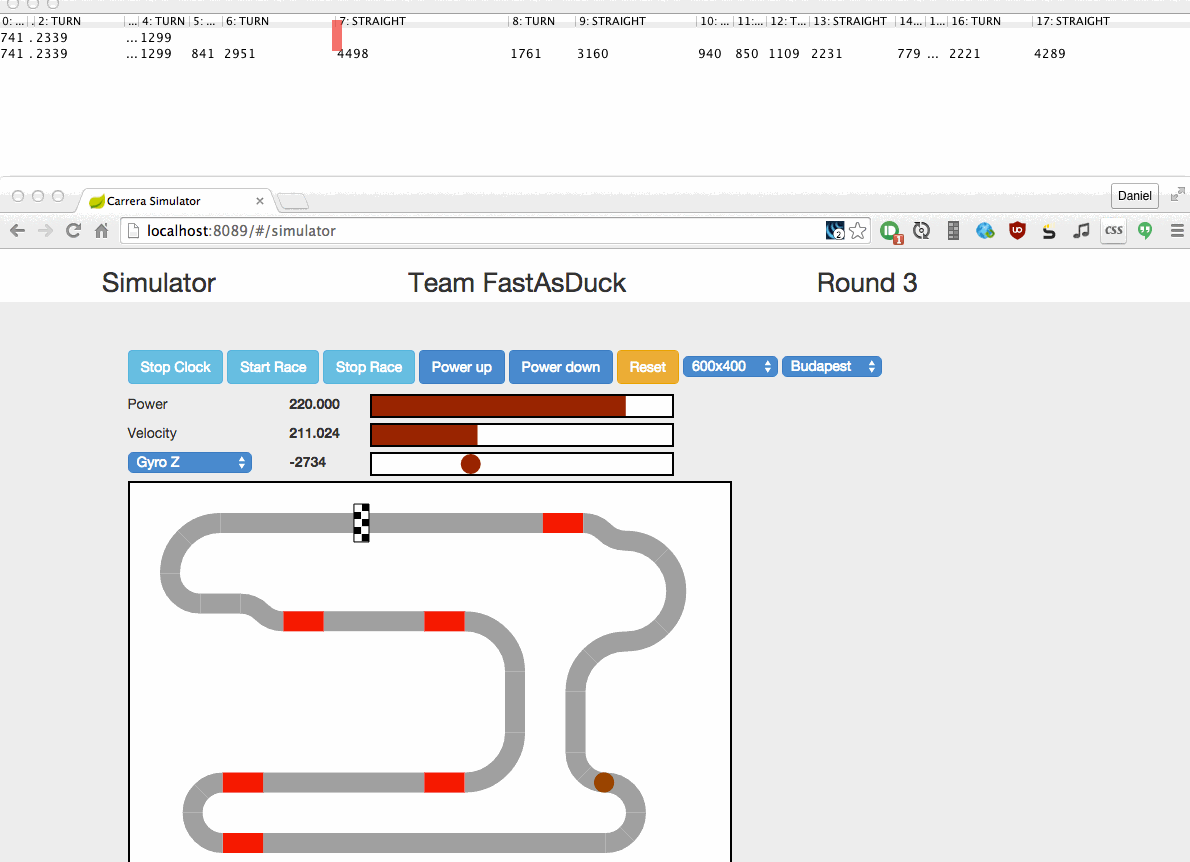Click the Gyro Z indicator dot
The width and height of the screenshot is (1190, 862).
pyautogui.click(x=471, y=464)
